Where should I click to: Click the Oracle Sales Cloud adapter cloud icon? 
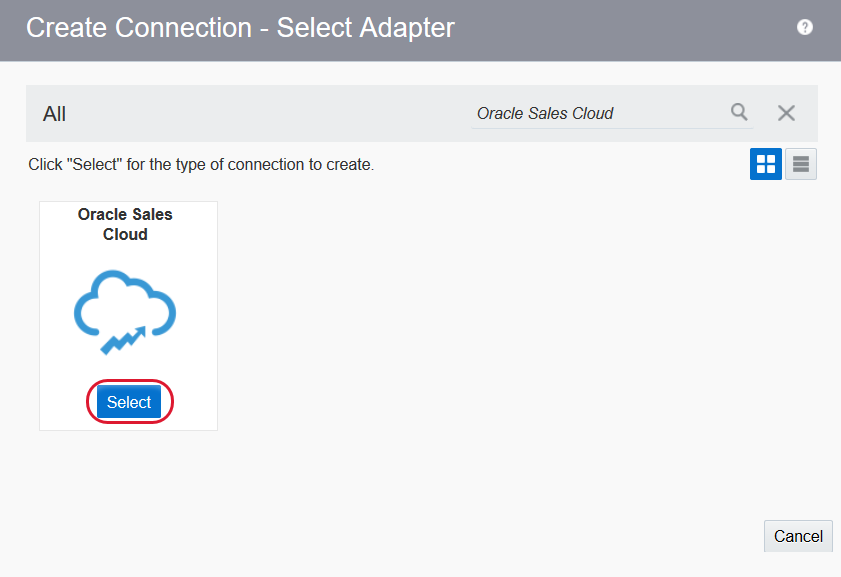[x=125, y=308]
